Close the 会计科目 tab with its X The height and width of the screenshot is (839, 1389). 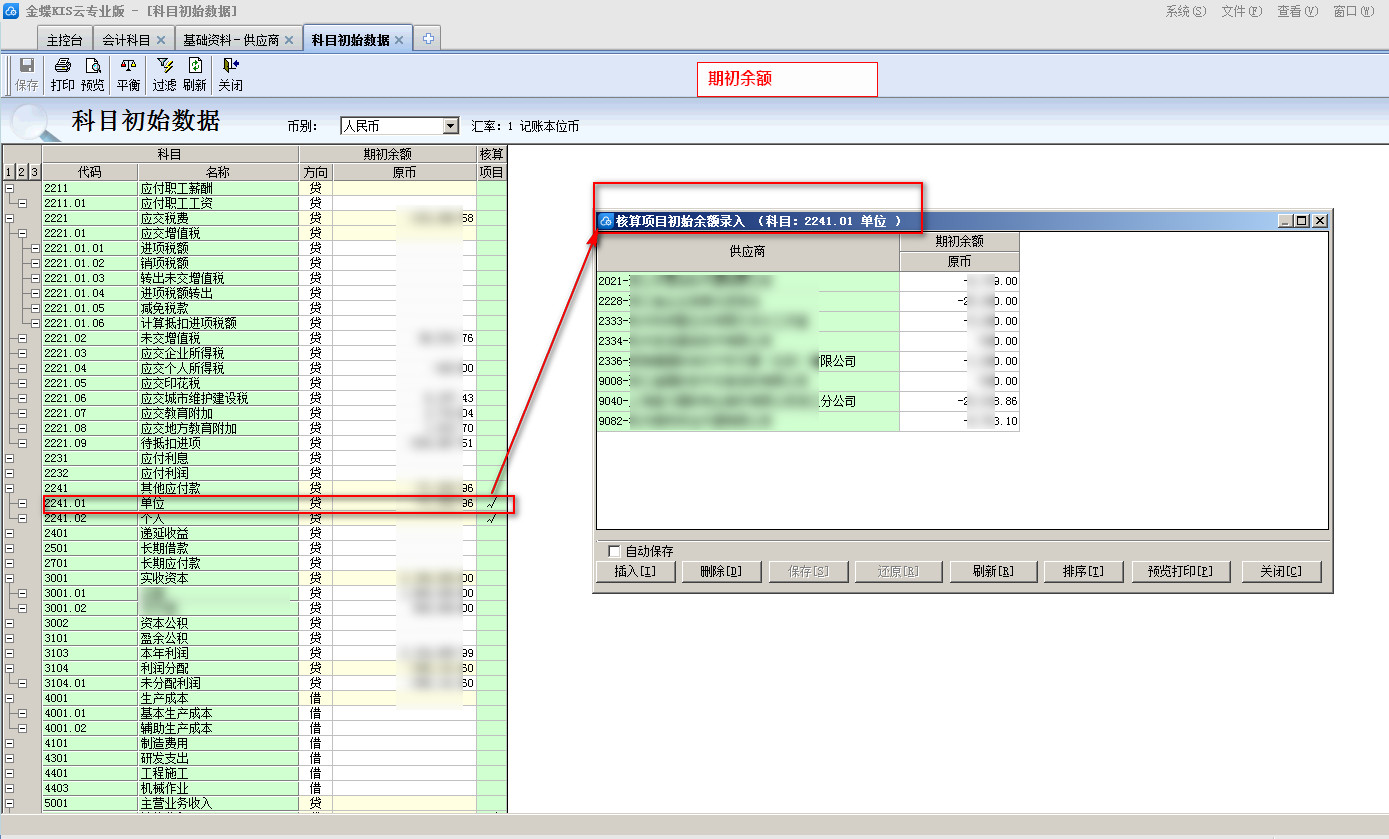point(161,40)
